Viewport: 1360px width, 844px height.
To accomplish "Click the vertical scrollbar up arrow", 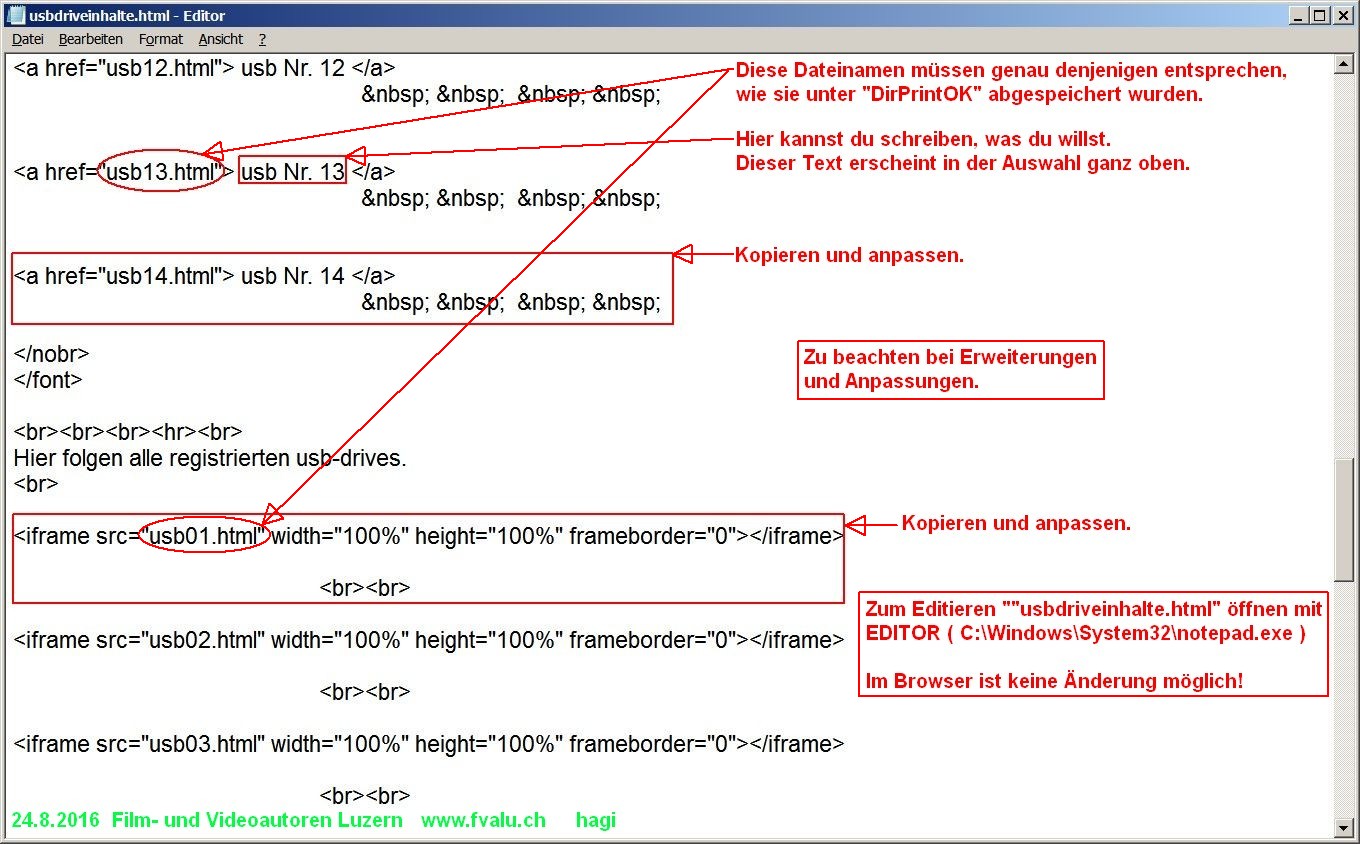I will [x=1344, y=65].
